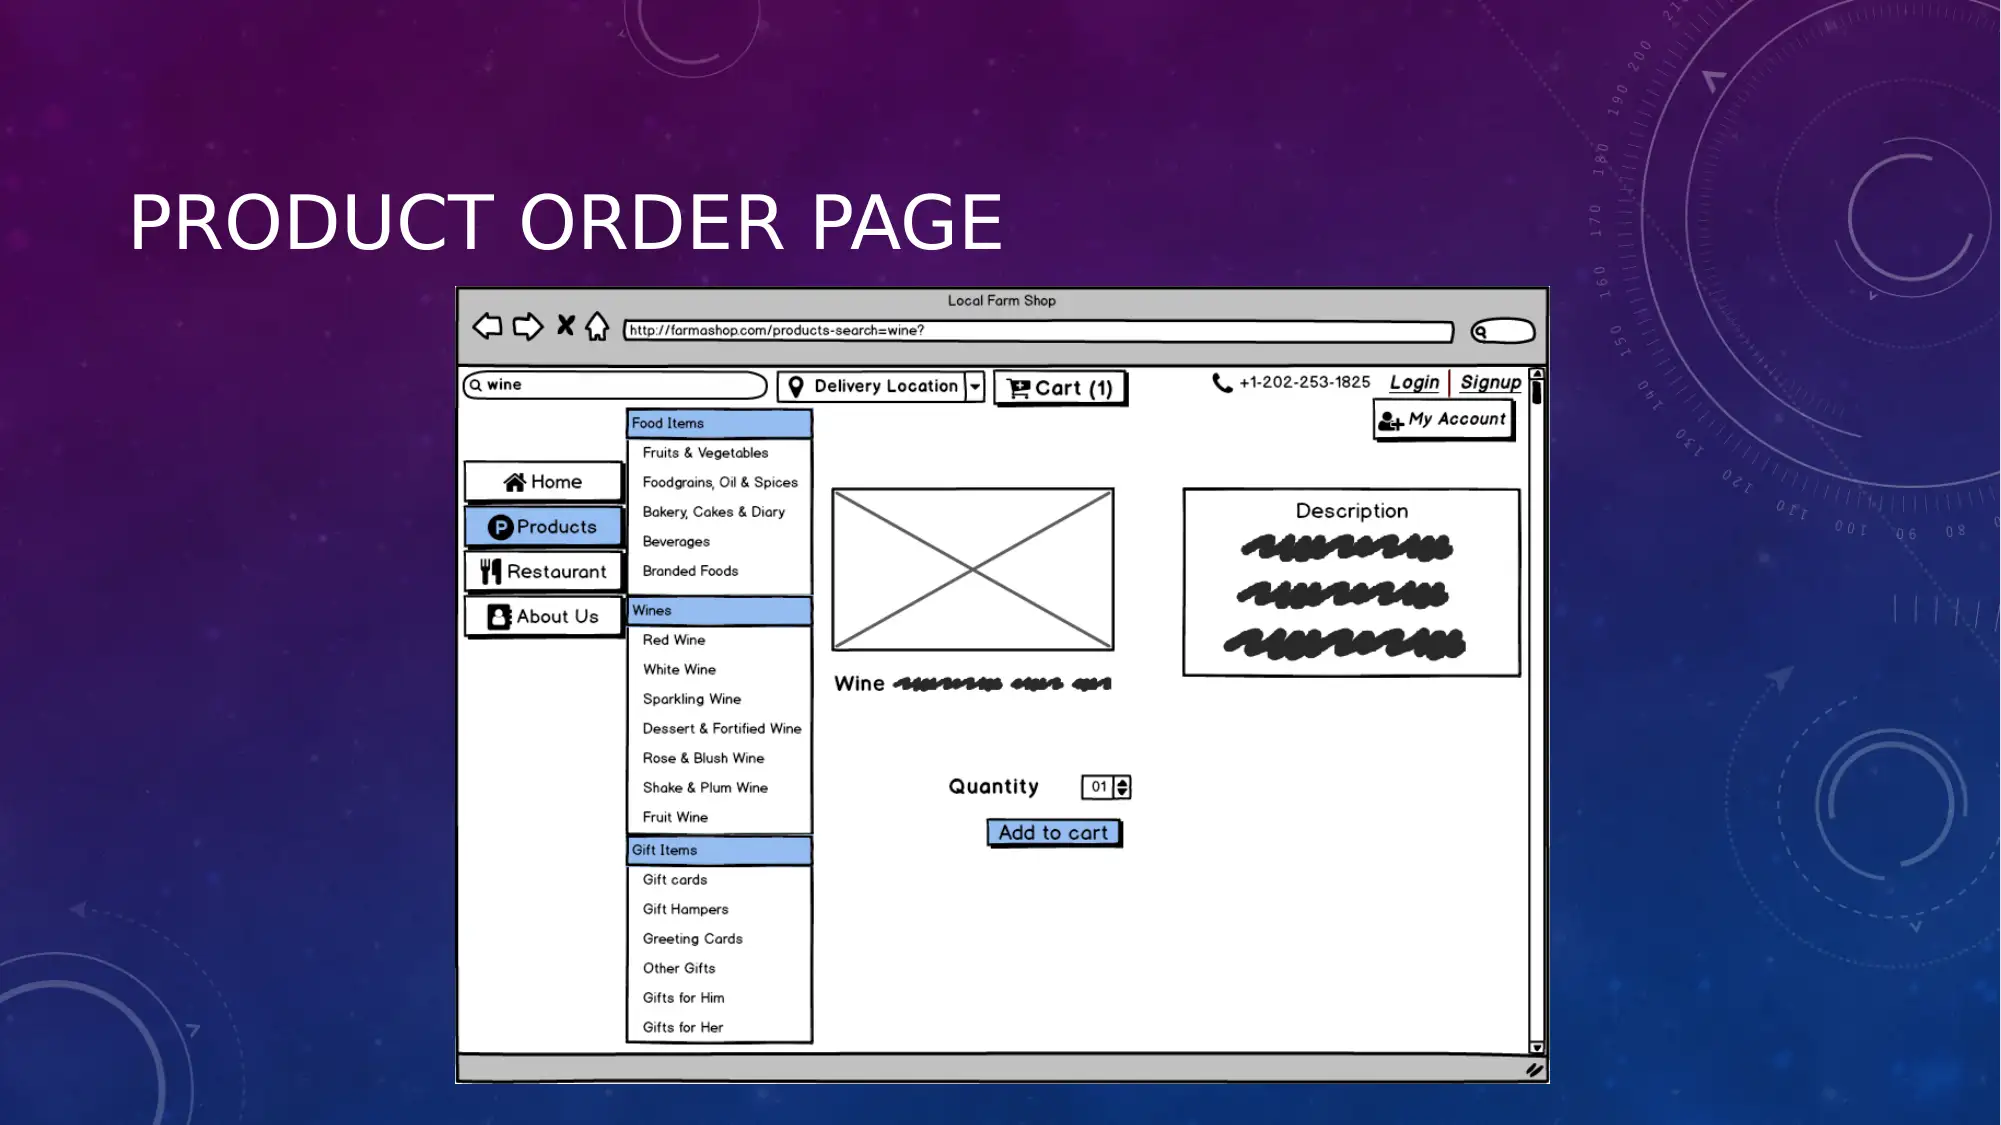Click the Add to cart button
This screenshot has width=2001, height=1125.
tap(1054, 833)
